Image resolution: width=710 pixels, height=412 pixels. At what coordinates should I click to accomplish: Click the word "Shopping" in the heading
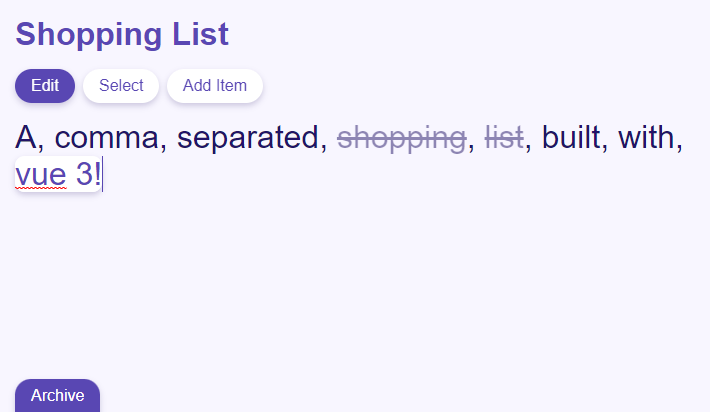point(89,34)
